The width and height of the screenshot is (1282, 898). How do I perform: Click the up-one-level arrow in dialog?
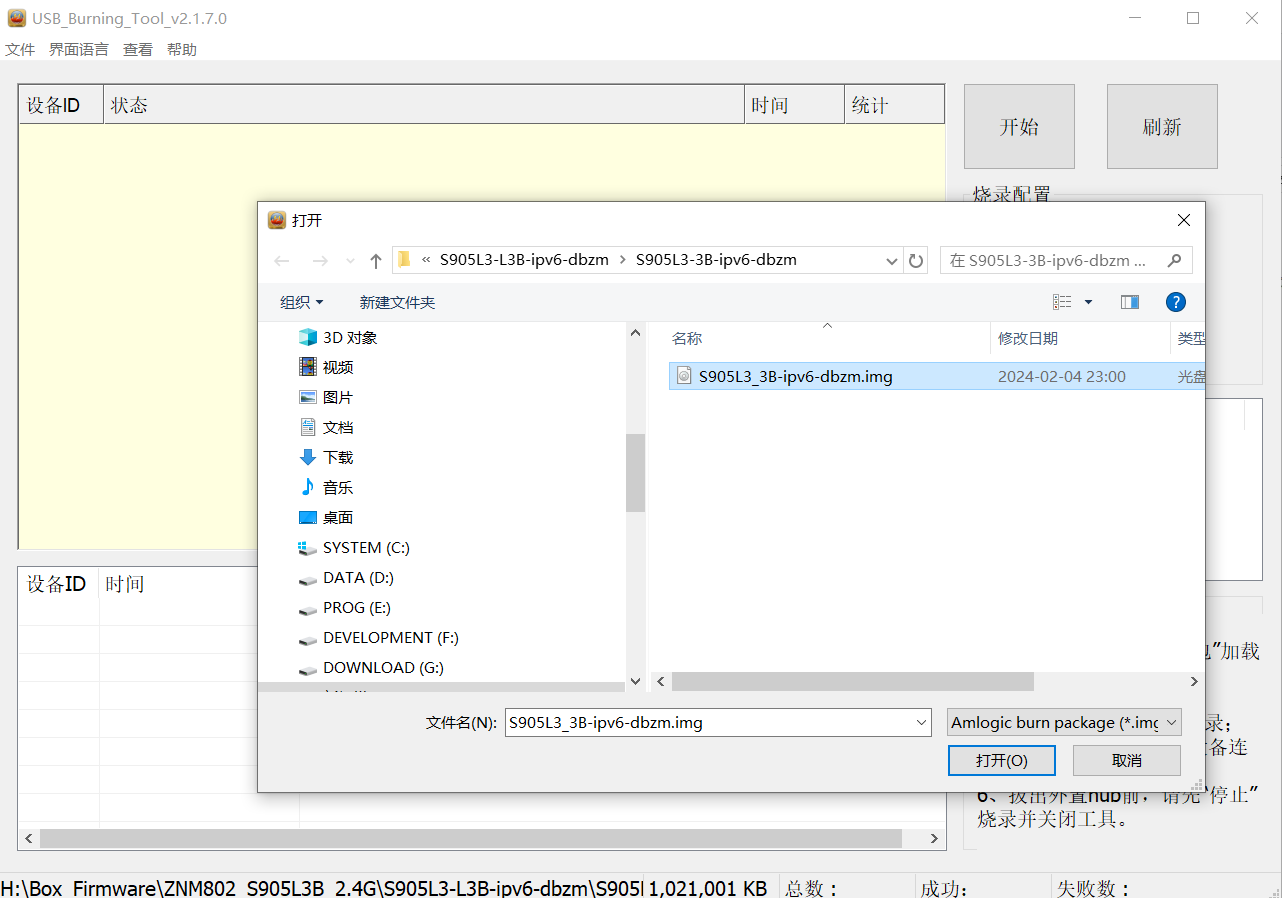376,261
